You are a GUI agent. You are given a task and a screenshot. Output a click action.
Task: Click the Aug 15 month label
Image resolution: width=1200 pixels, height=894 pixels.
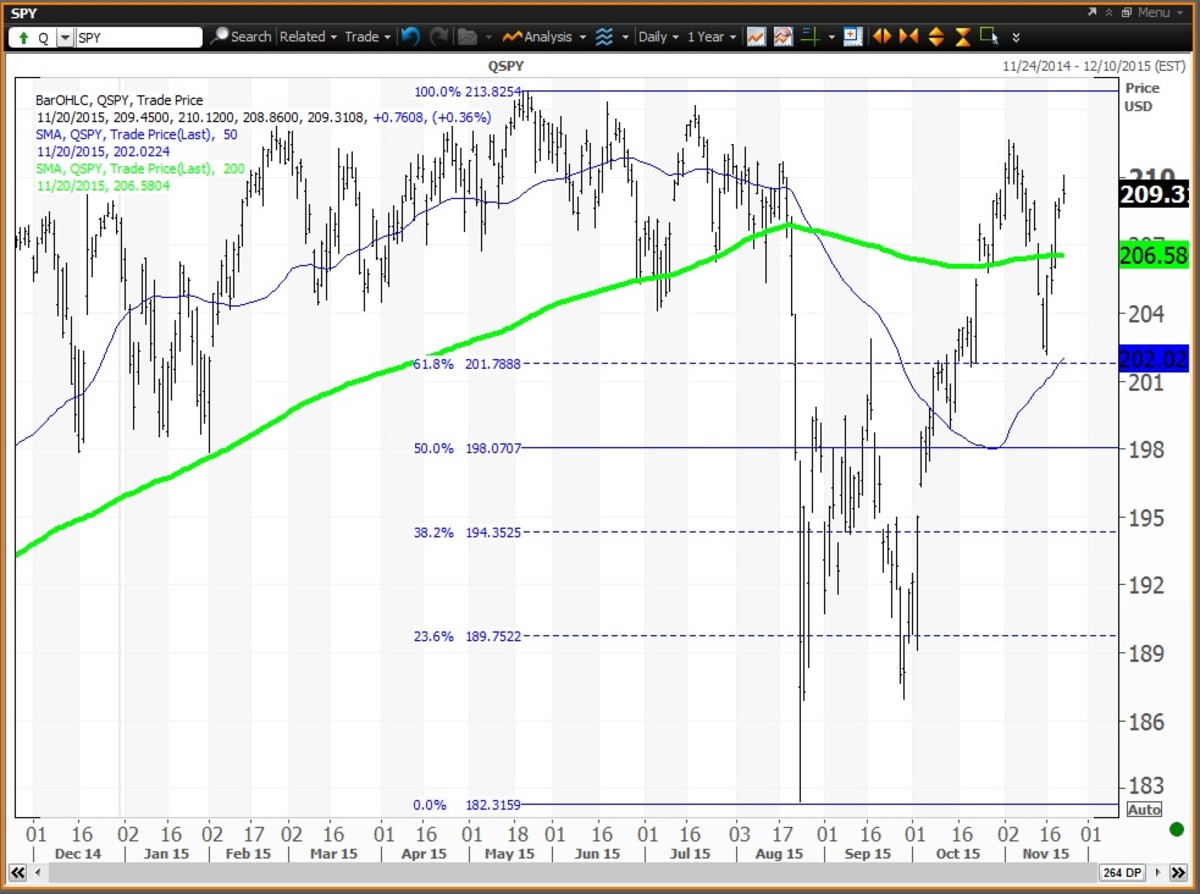point(780,854)
